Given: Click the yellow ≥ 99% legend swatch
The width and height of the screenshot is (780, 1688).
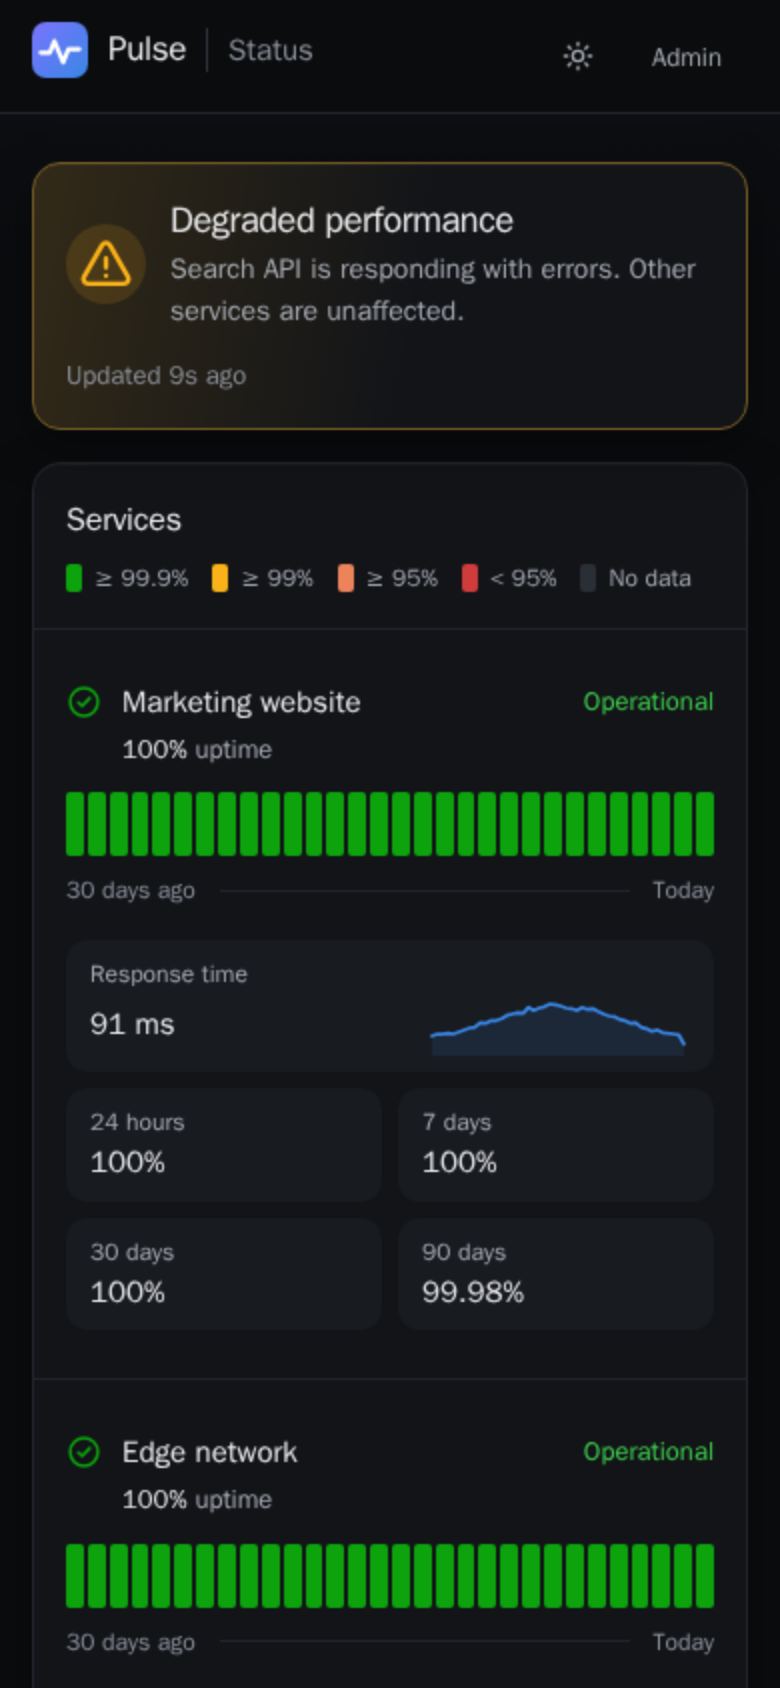Looking at the screenshot, I should click(x=220, y=578).
